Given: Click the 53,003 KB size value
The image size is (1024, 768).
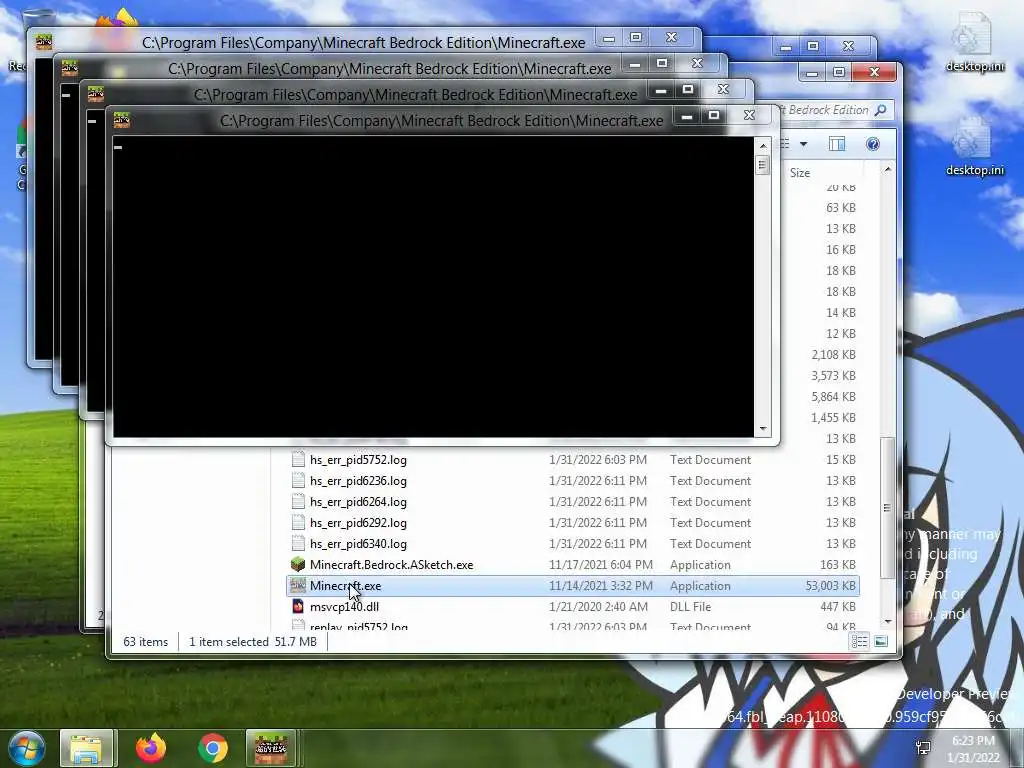Looking at the screenshot, I should [x=830, y=586].
